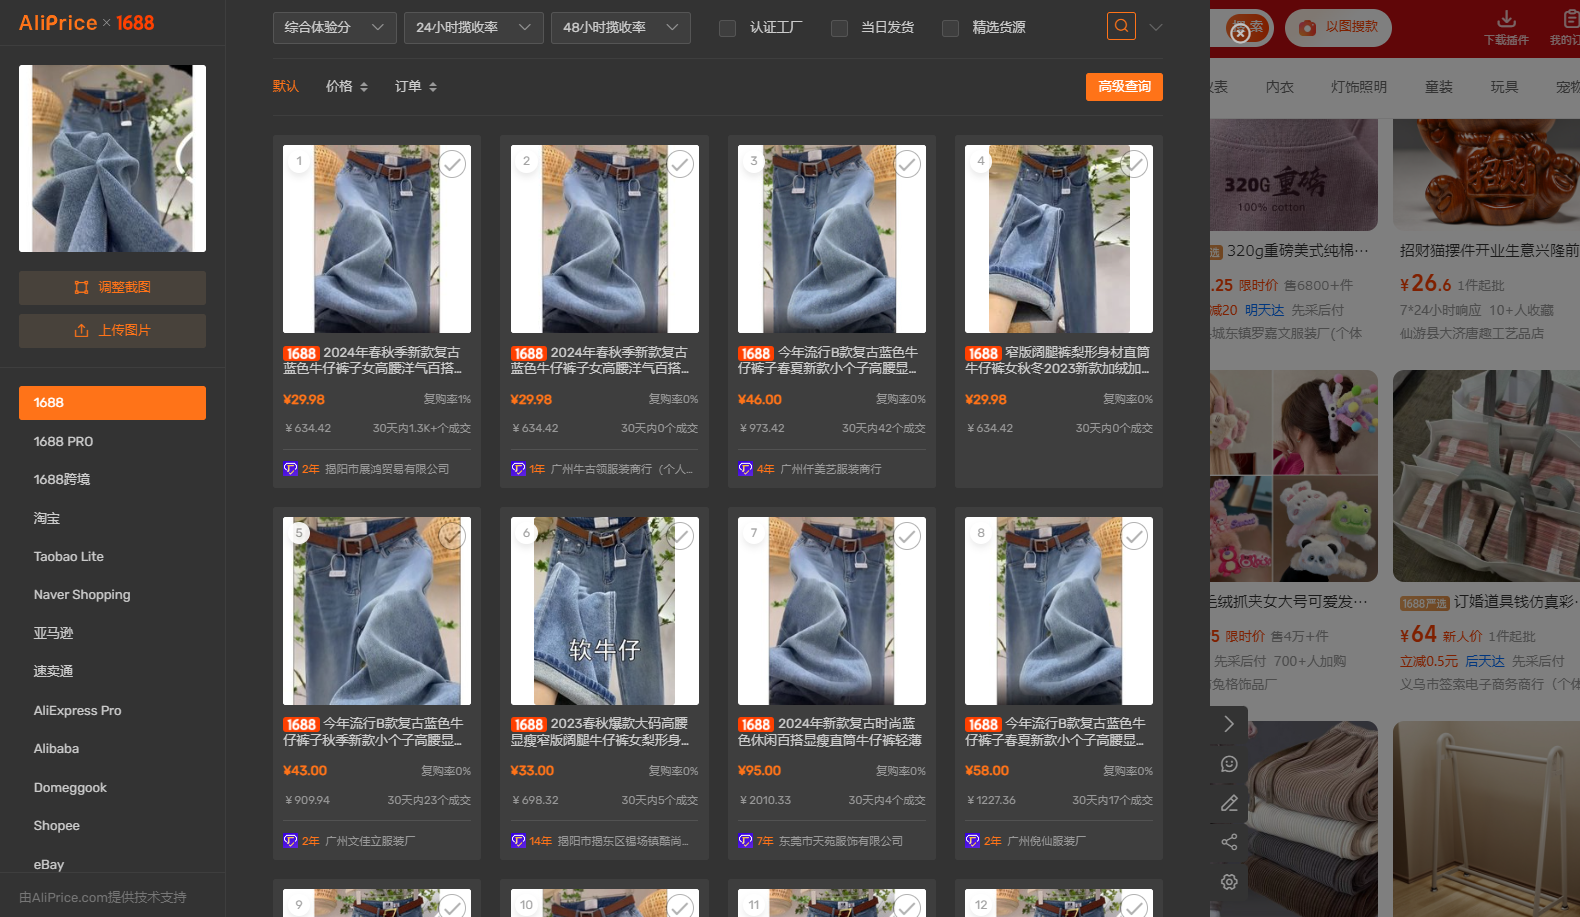Viewport: 1580px width, 917px height.
Task: Tick the select circle on product 4
Action: [1134, 164]
